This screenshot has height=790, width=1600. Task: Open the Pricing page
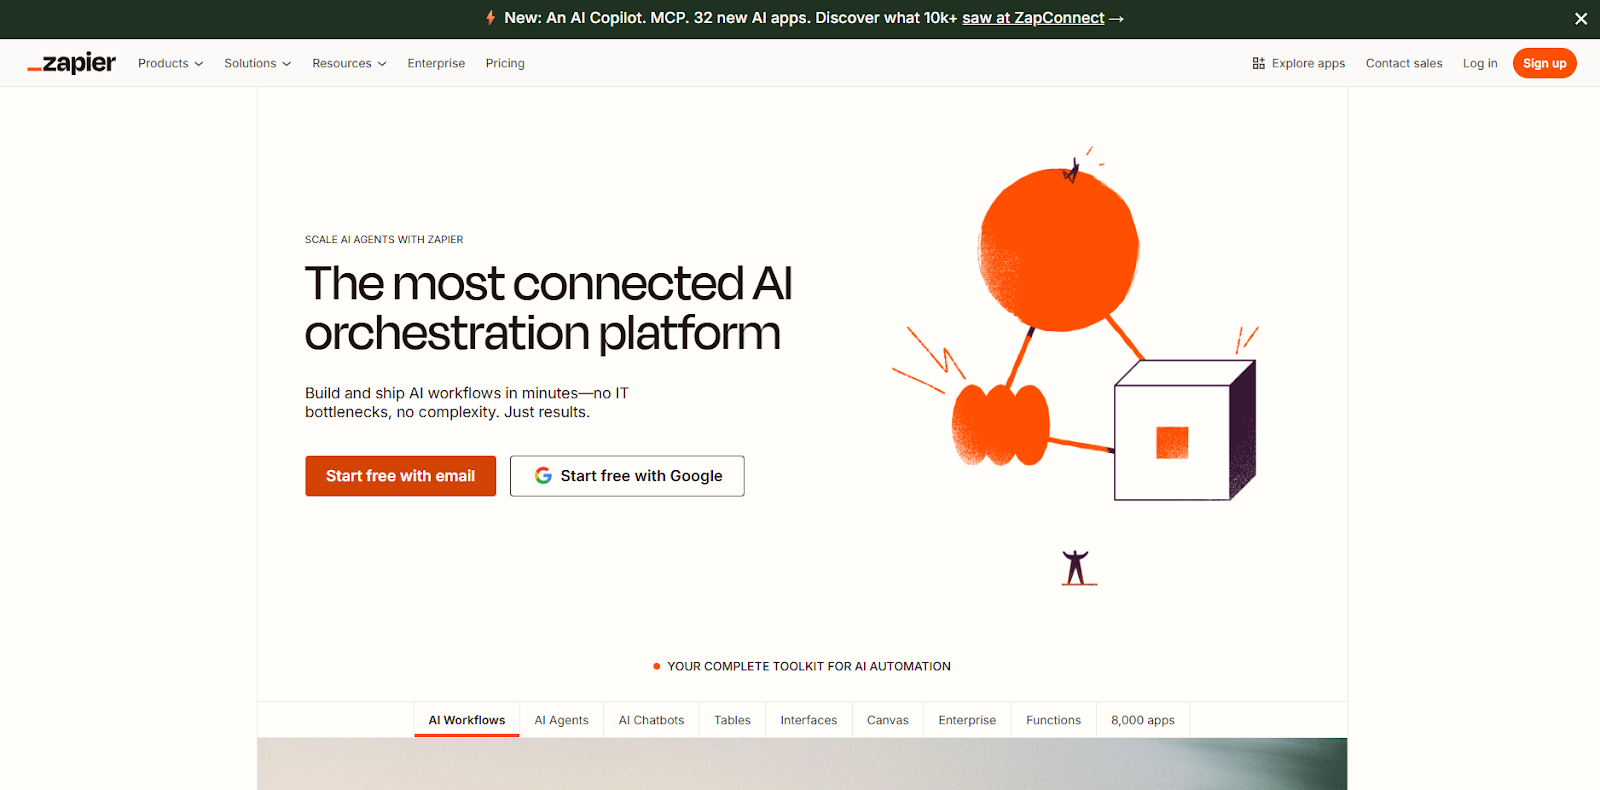(505, 63)
